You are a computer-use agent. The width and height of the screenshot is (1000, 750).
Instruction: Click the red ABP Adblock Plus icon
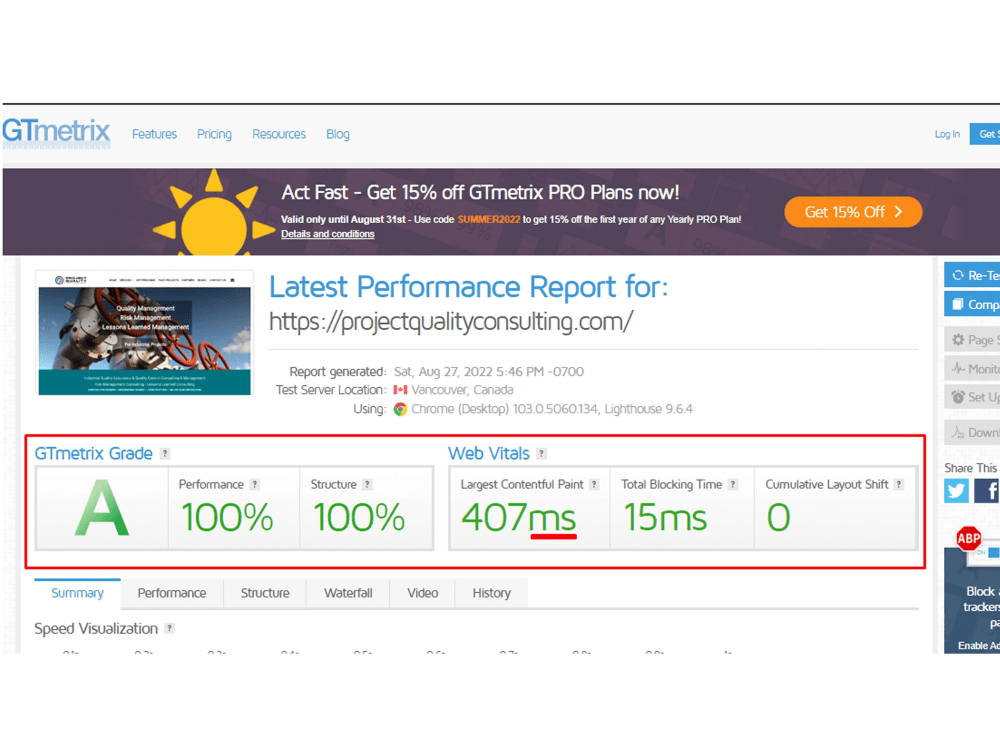tap(968, 538)
